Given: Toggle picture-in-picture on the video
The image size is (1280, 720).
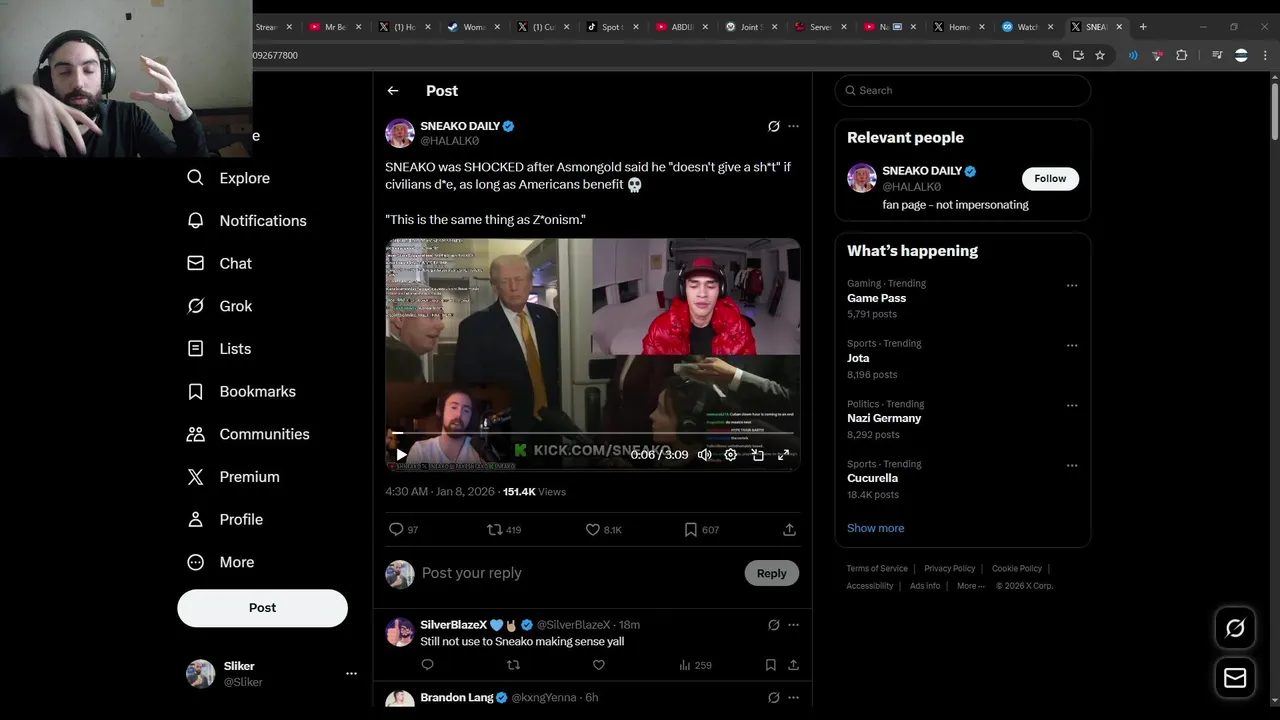Looking at the screenshot, I should [x=758, y=455].
